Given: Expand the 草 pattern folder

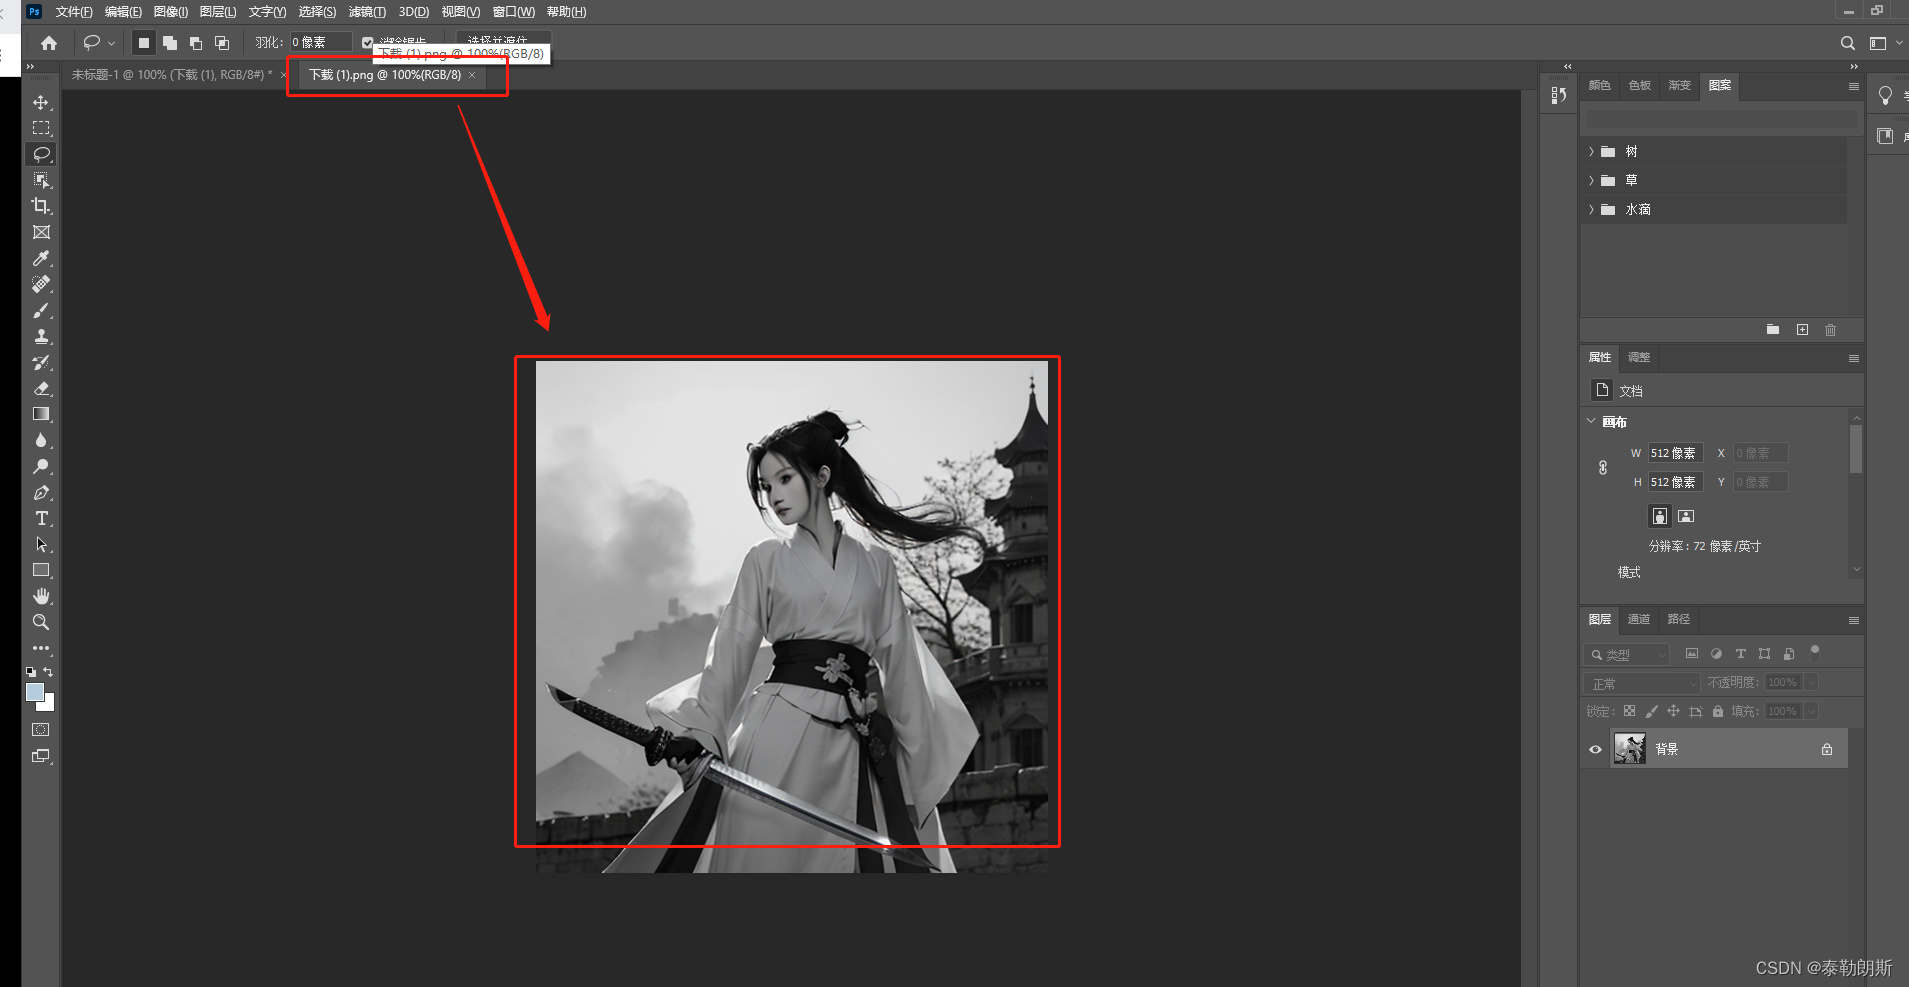Looking at the screenshot, I should (x=1591, y=181).
